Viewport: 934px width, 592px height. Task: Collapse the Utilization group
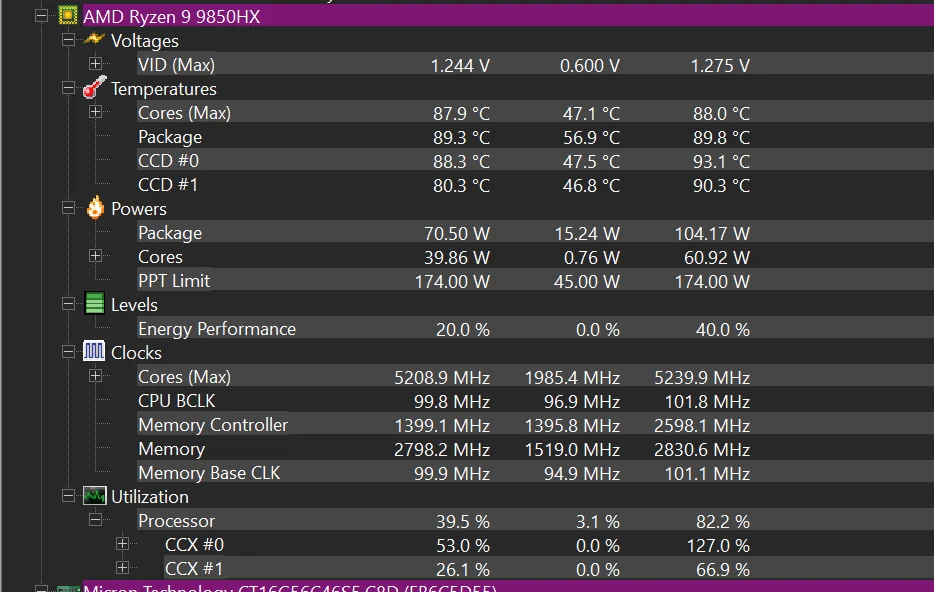[69, 496]
